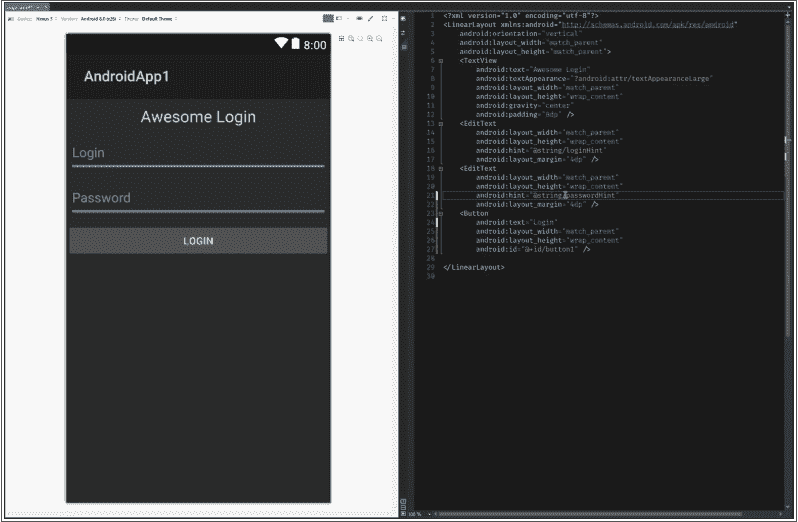Open the editor zoom percentage dropdown
Image resolution: width=798 pixels, height=522 pixels.
(418, 514)
